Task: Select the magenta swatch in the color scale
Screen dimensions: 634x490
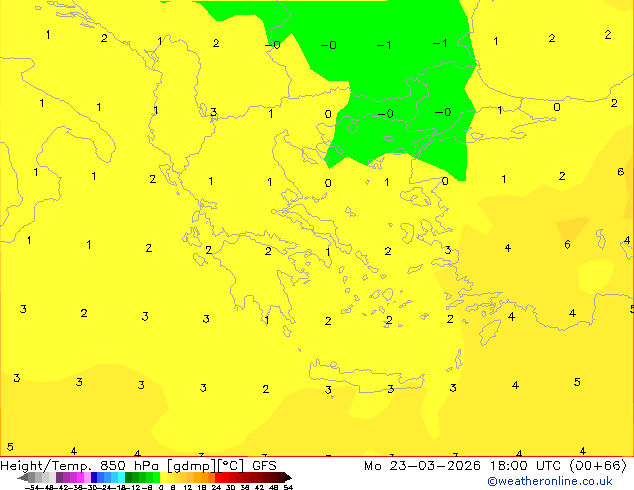Action: click(80, 477)
